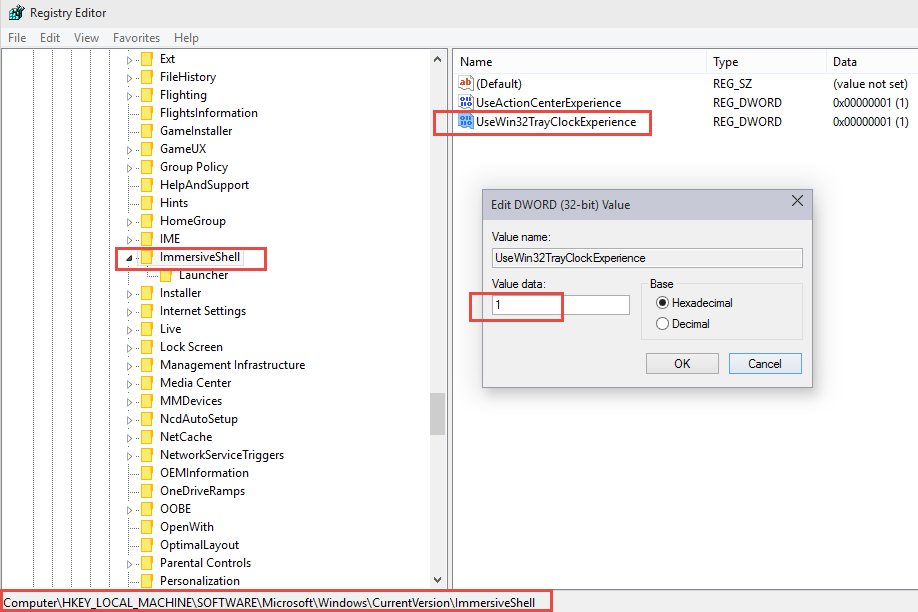Click the HomeGroup folder icon
The height and width of the screenshot is (612, 918).
point(147,221)
